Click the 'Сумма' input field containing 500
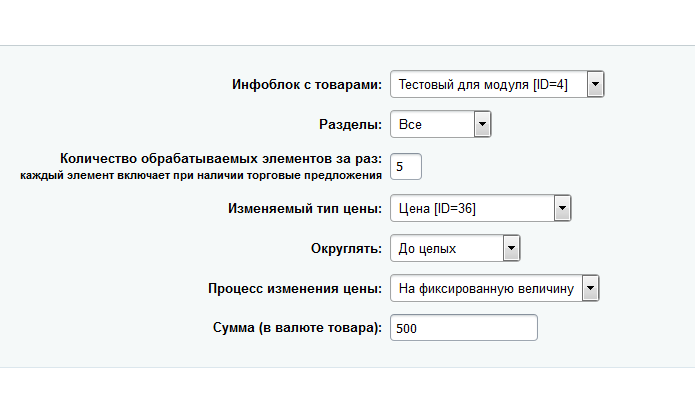 [464, 329]
